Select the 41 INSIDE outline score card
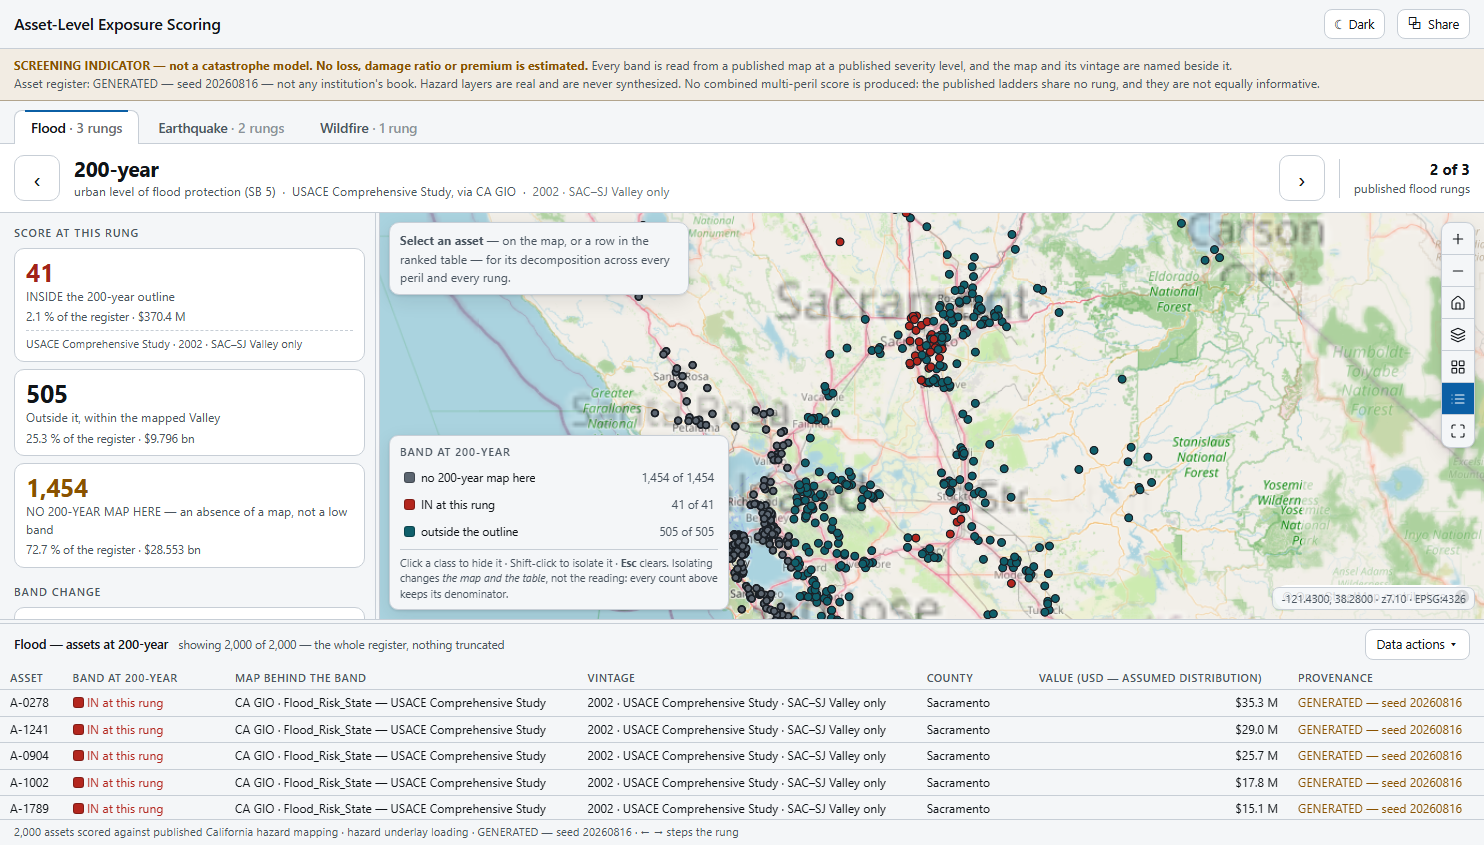1484x845 pixels. pyautogui.click(x=189, y=305)
